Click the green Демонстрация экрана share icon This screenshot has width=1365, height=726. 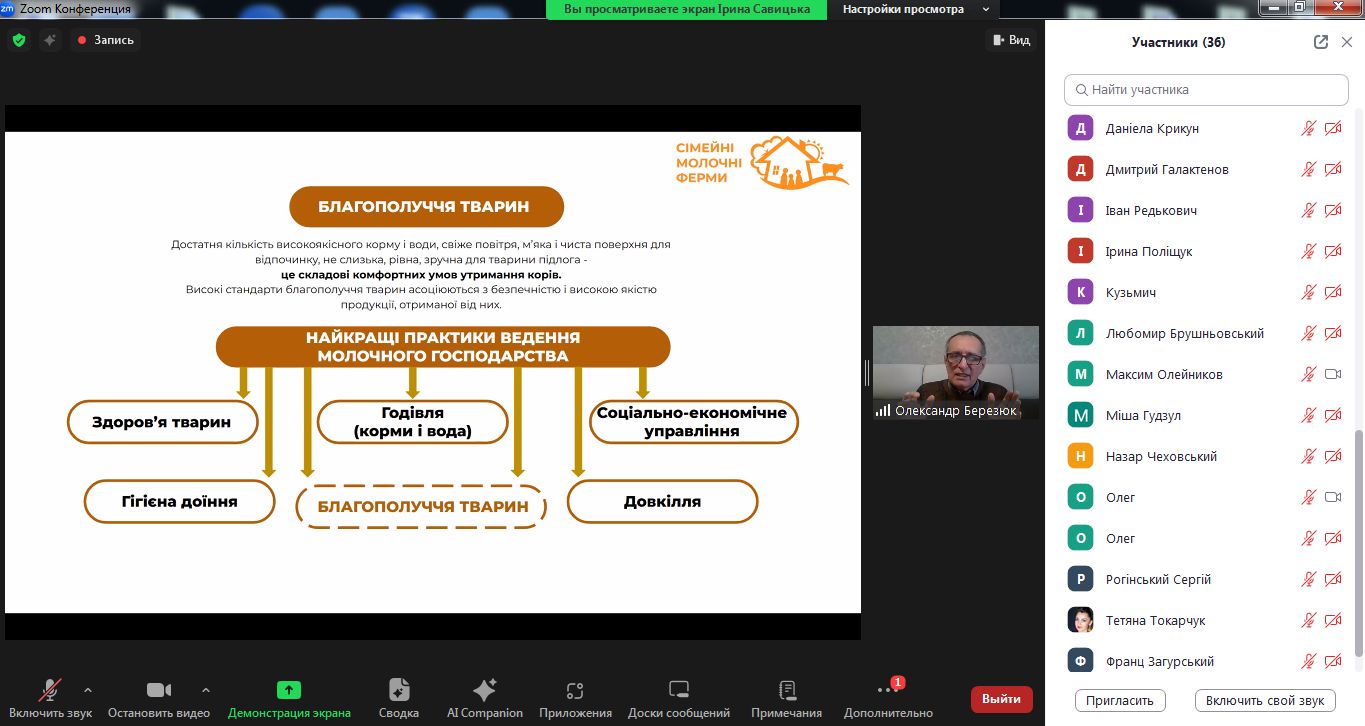pyautogui.click(x=289, y=690)
